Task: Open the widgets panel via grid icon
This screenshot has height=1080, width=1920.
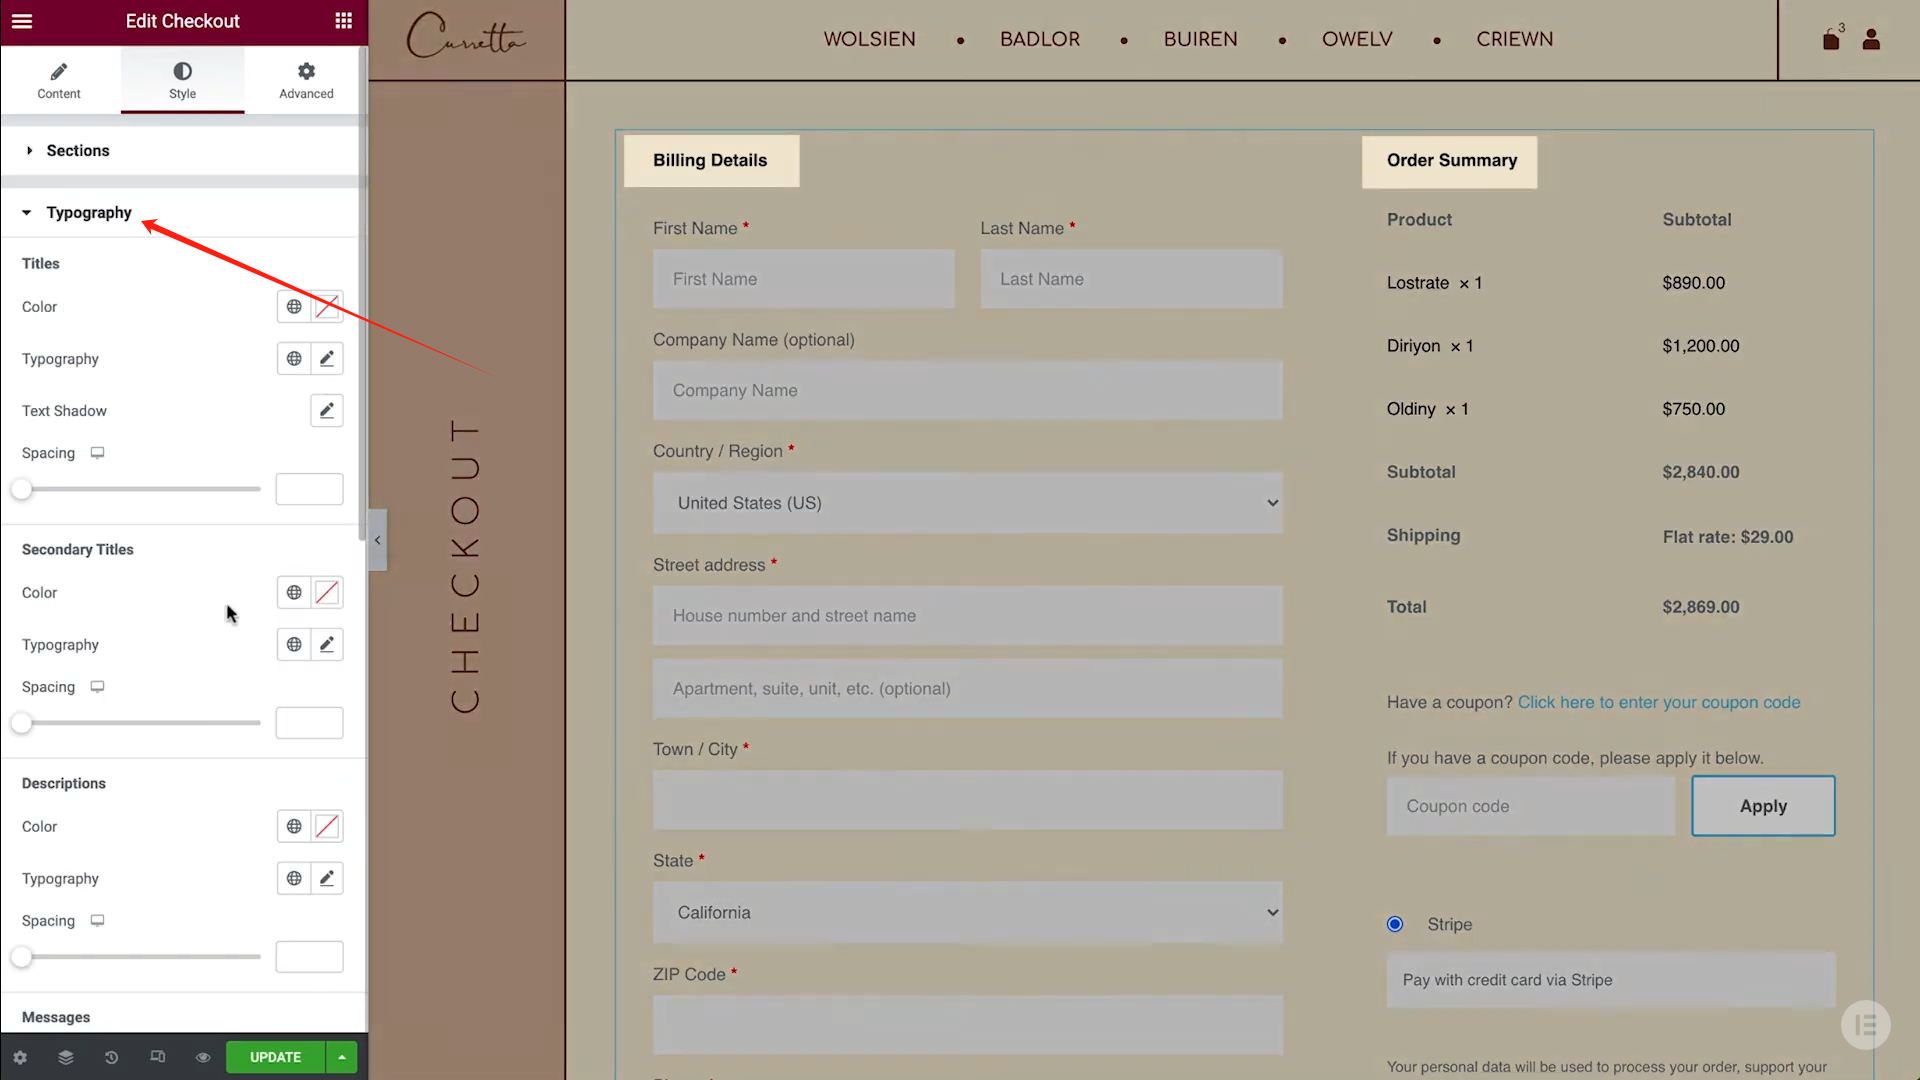Action: pyautogui.click(x=343, y=21)
